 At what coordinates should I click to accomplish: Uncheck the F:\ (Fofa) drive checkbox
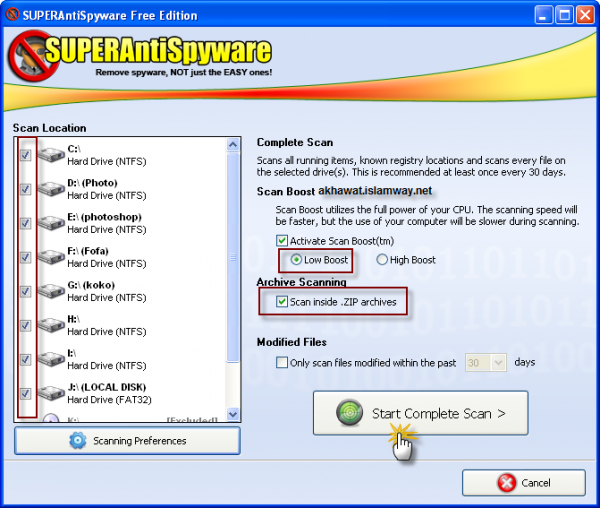tap(25, 257)
